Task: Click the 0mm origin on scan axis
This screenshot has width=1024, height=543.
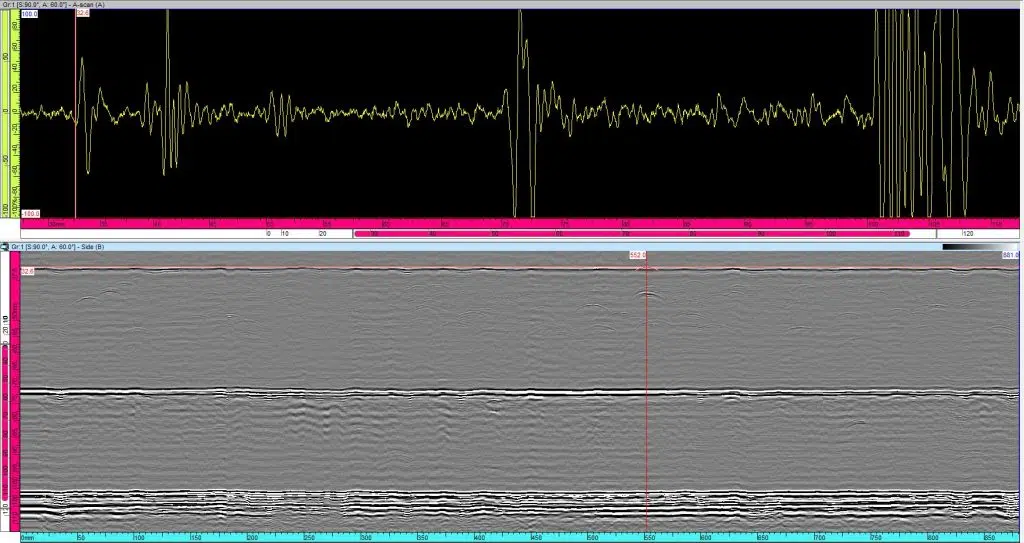Action: click(x=28, y=538)
